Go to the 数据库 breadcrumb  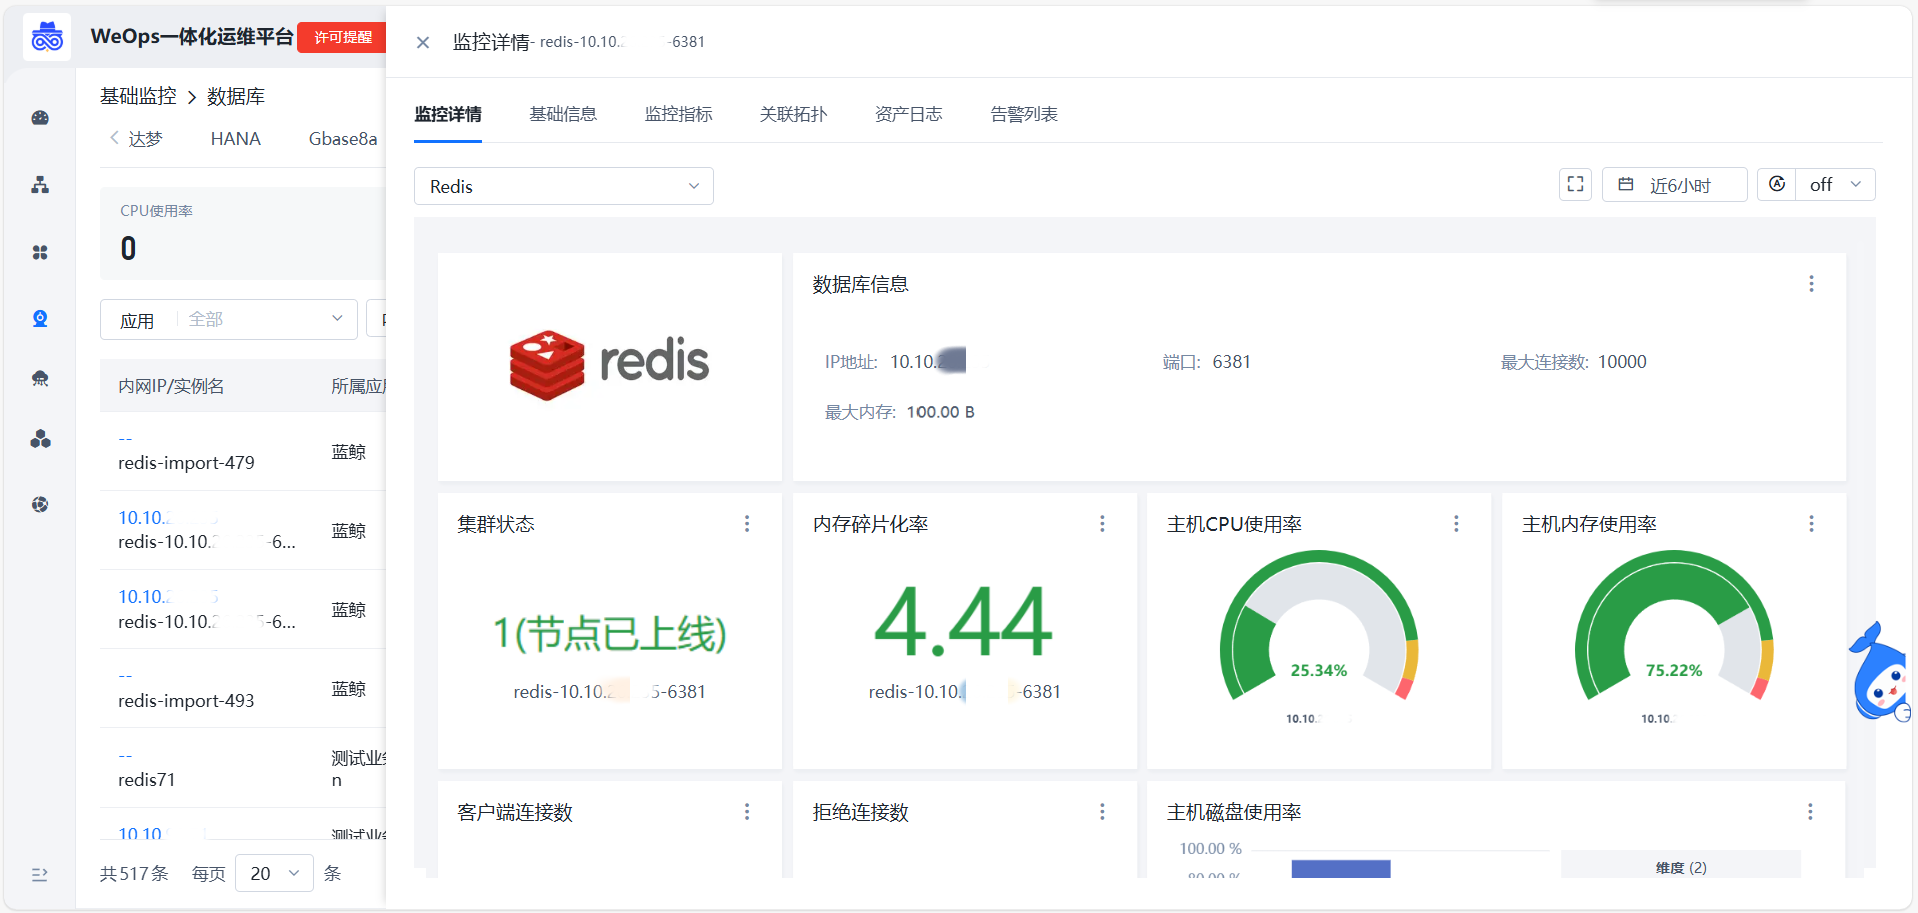point(236,96)
